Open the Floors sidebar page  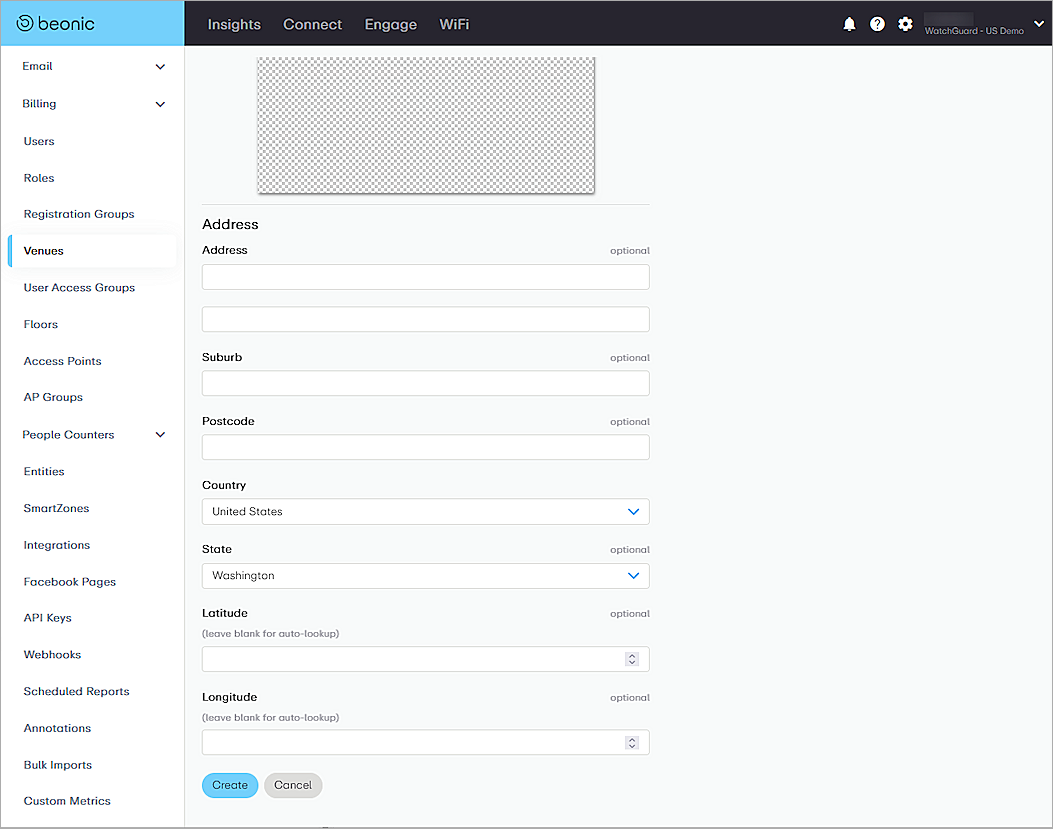(40, 324)
